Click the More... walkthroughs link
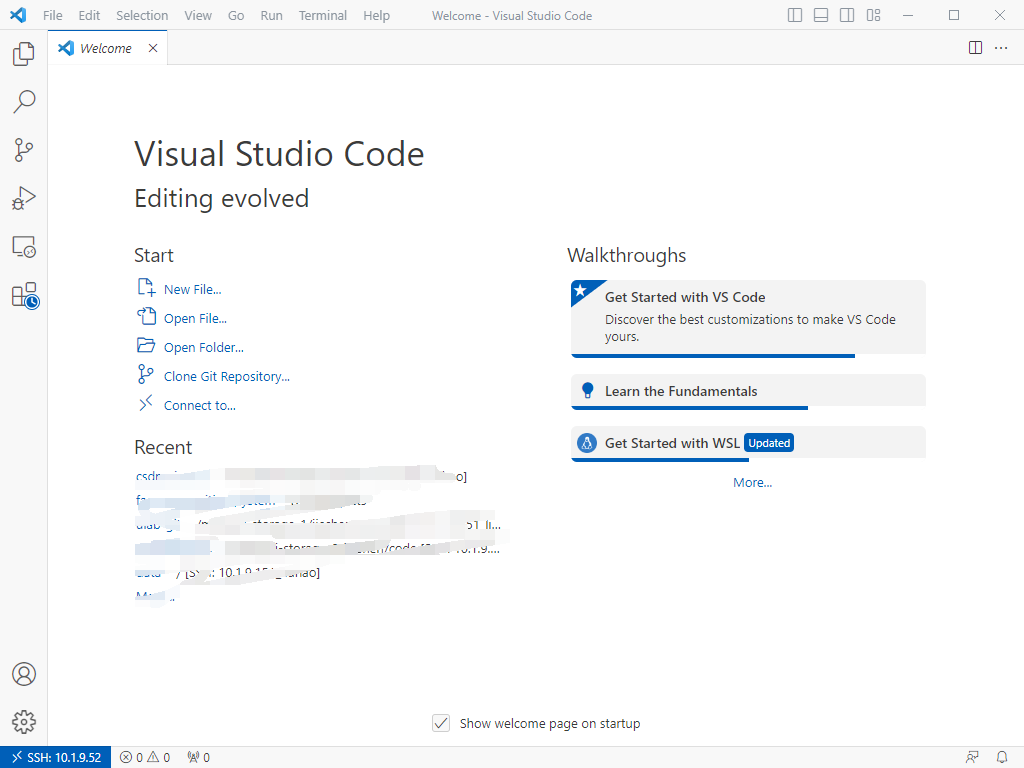 click(x=752, y=483)
